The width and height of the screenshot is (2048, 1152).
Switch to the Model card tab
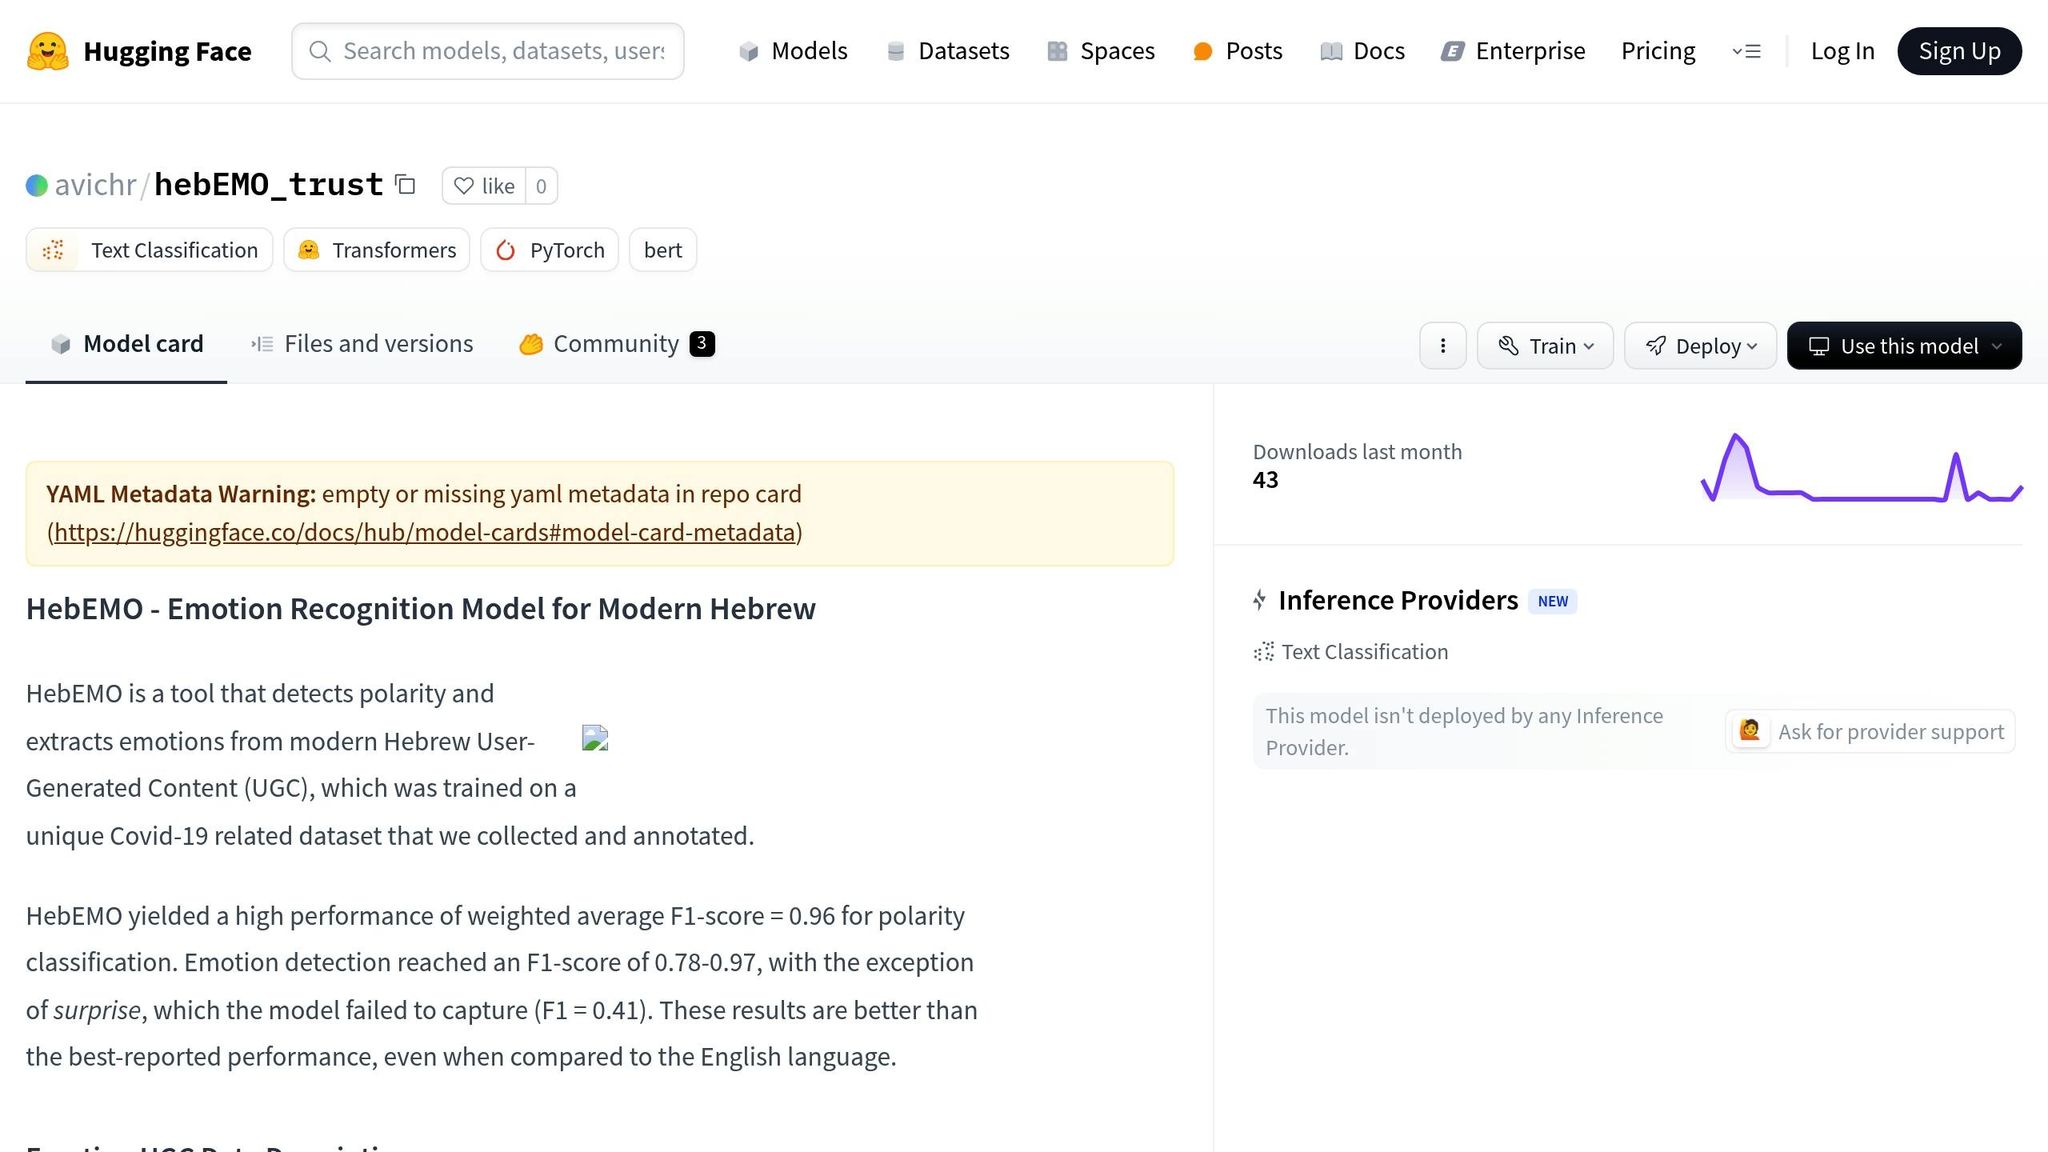(126, 344)
